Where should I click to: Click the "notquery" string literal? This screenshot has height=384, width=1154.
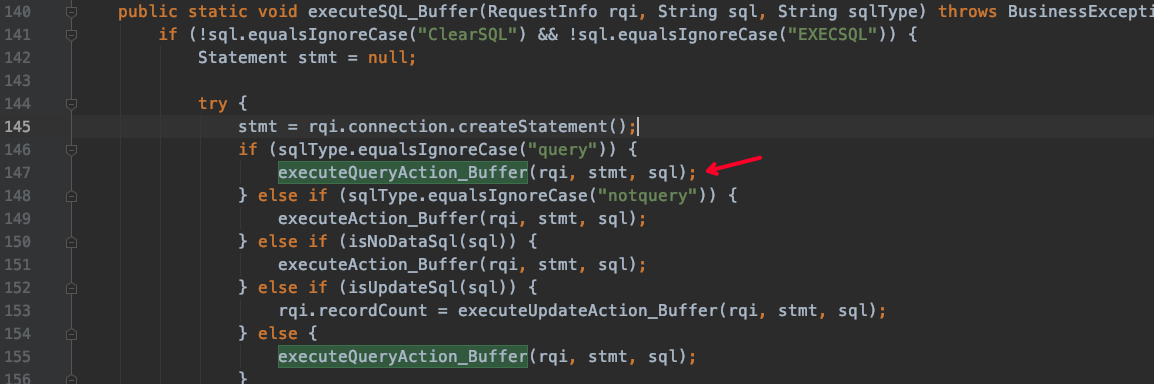tap(648, 196)
